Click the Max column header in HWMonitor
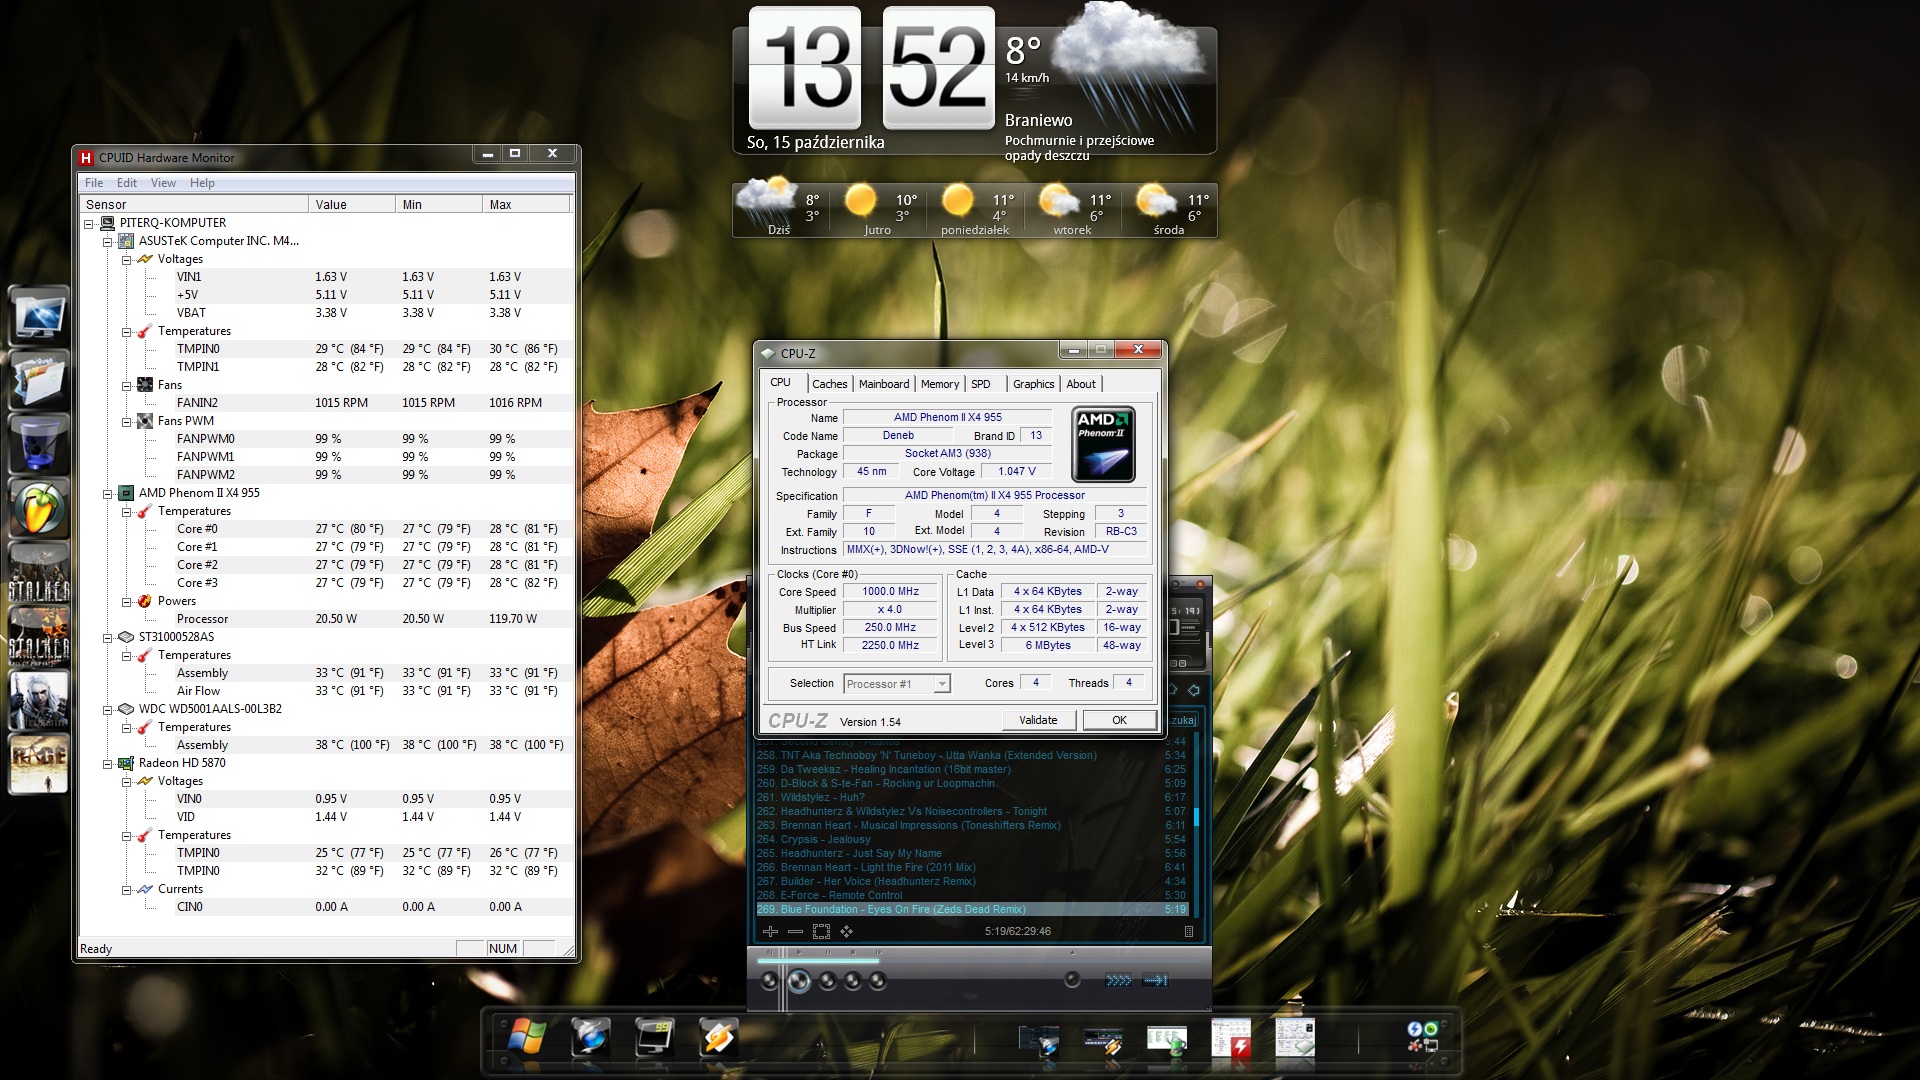The width and height of the screenshot is (1920, 1080). click(x=526, y=204)
